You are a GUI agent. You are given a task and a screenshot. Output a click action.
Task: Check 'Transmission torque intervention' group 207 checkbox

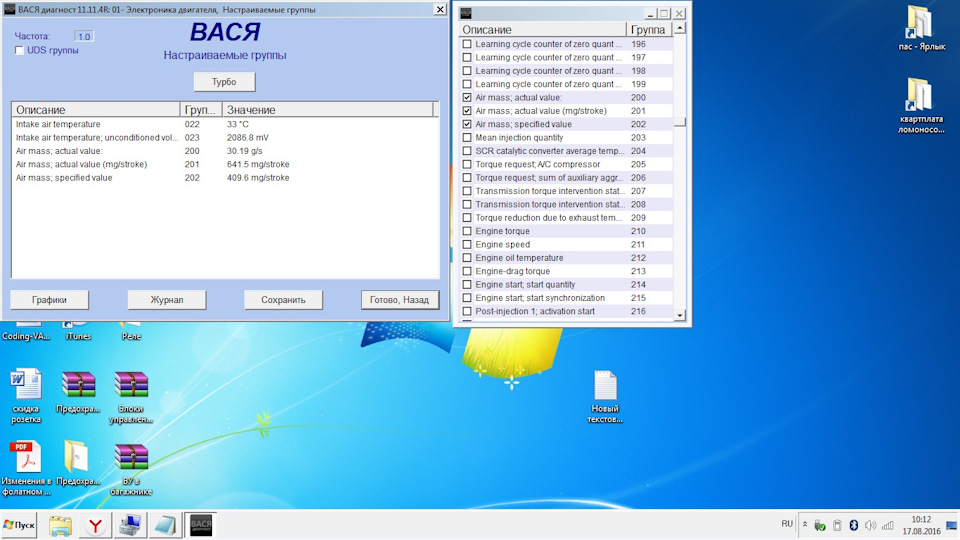pos(467,191)
